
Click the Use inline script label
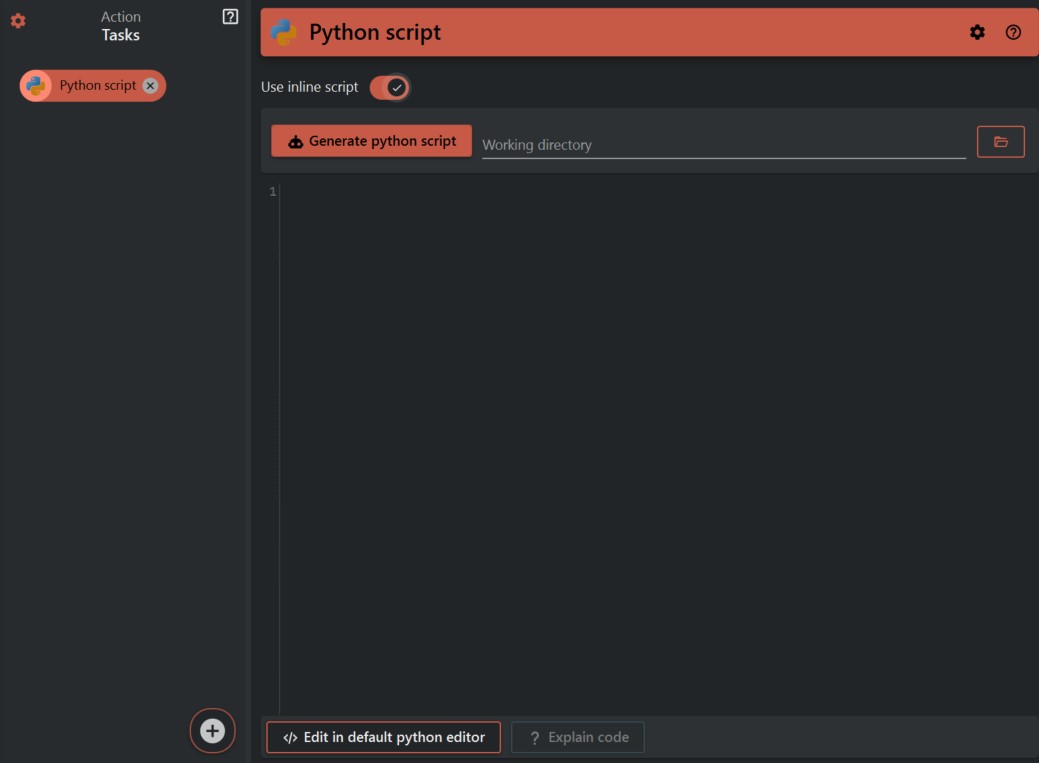point(309,87)
